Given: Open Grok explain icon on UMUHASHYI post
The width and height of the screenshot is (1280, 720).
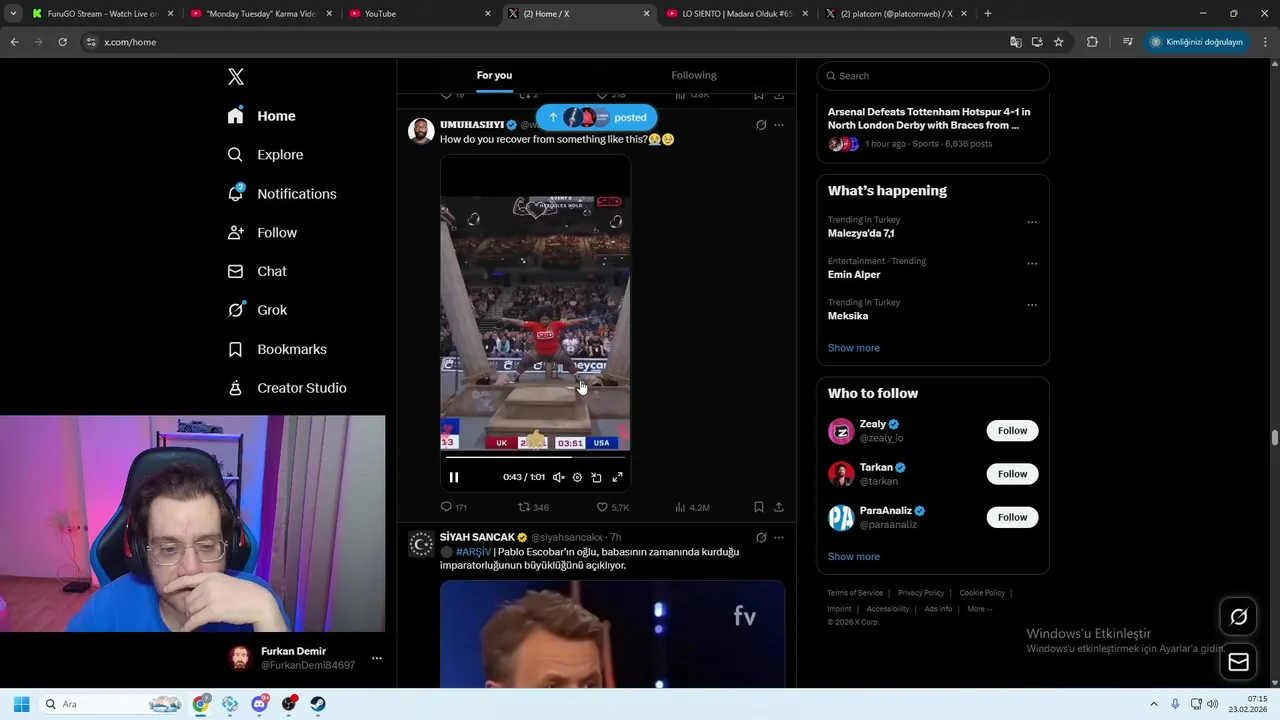Looking at the screenshot, I should pos(761,125).
